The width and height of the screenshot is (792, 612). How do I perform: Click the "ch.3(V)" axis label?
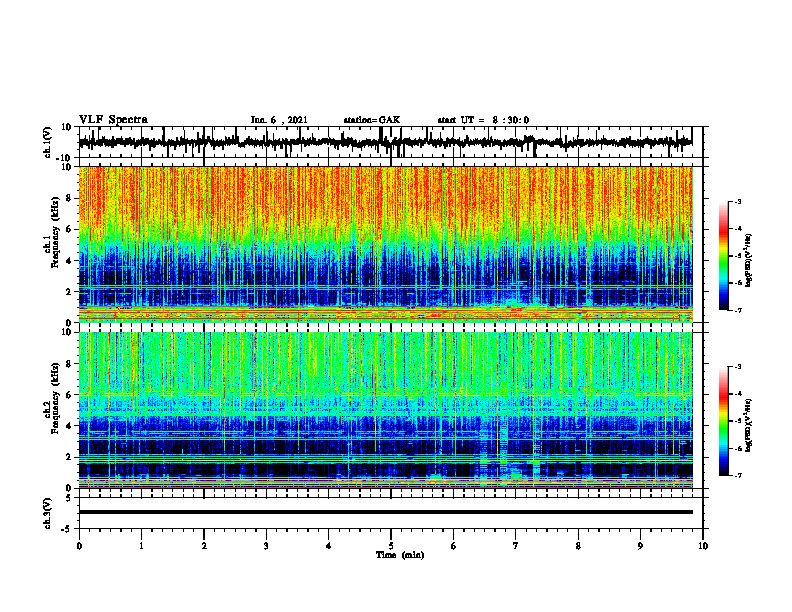[48, 513]
